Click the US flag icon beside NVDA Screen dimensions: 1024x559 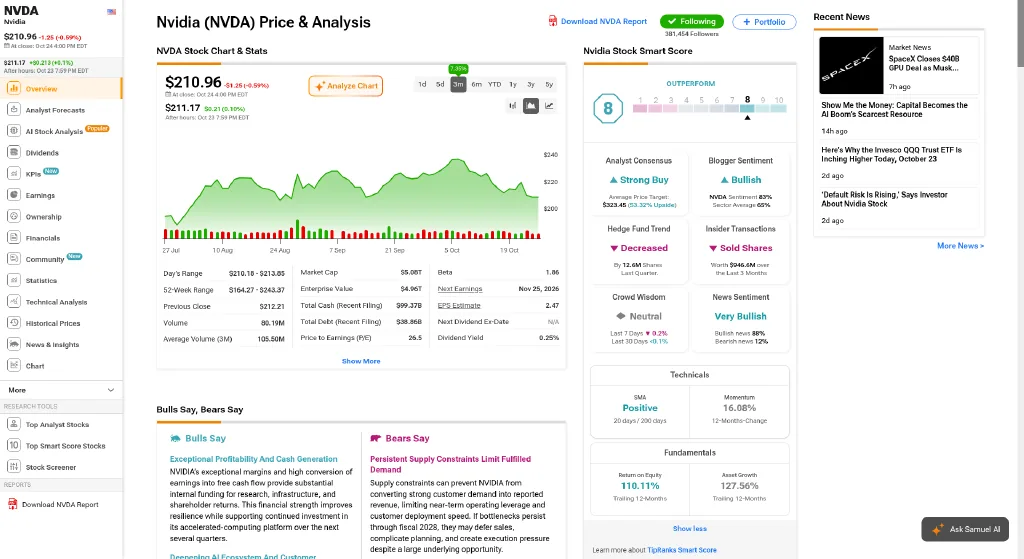112,12
